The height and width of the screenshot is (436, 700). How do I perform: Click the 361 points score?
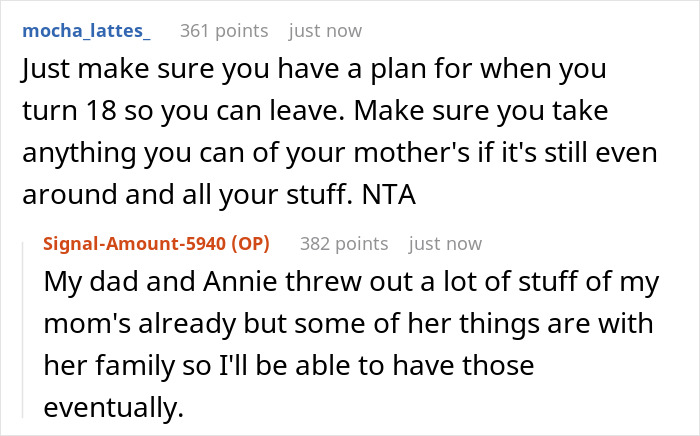[224, 31]
